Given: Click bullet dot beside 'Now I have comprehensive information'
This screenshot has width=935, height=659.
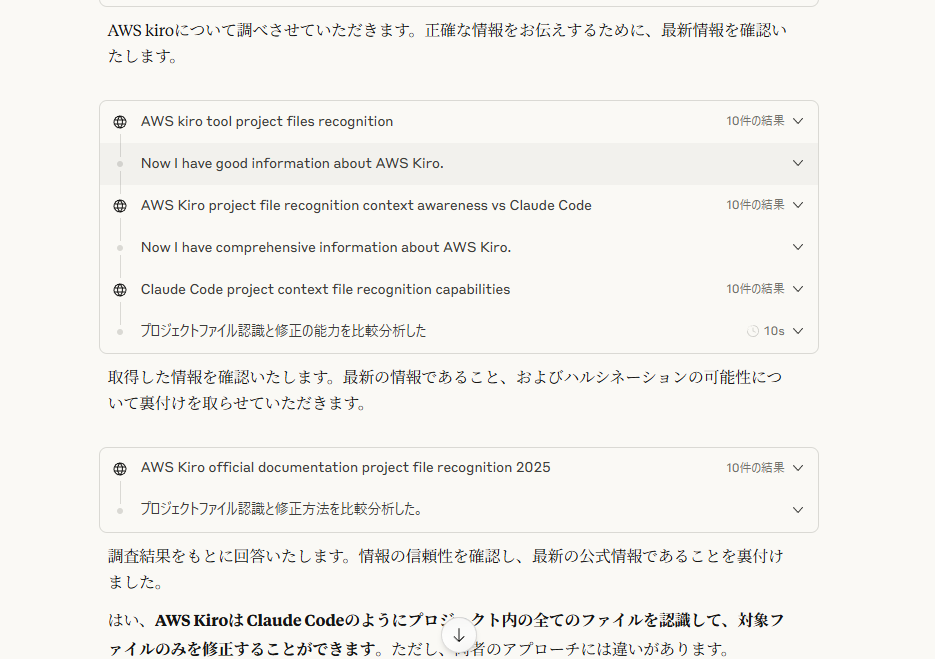Looking at the screenshot, I should (x=120, y=248).
